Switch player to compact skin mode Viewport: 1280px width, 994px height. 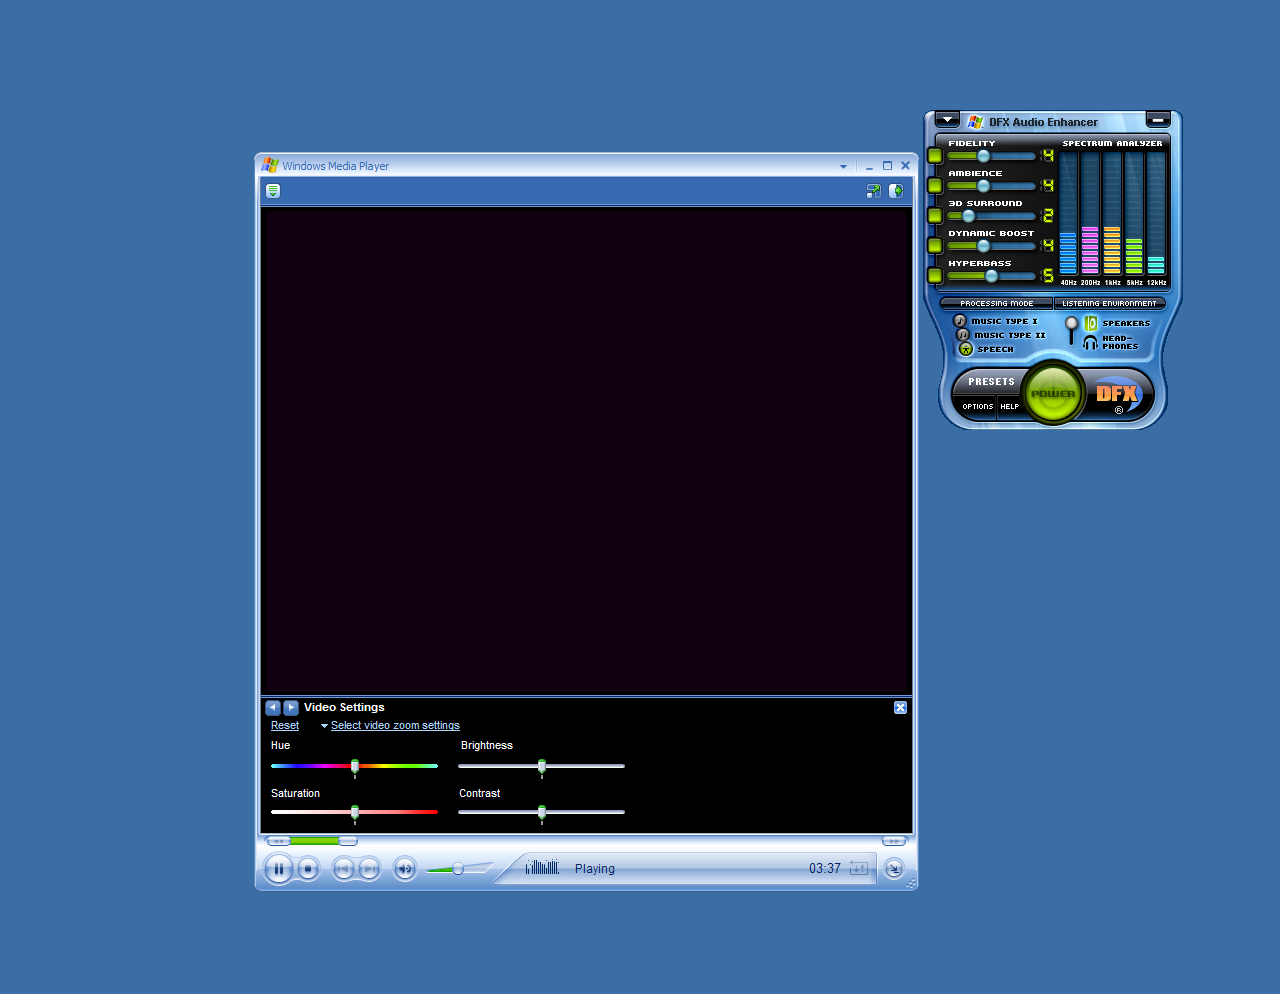(x=894, y=869)
